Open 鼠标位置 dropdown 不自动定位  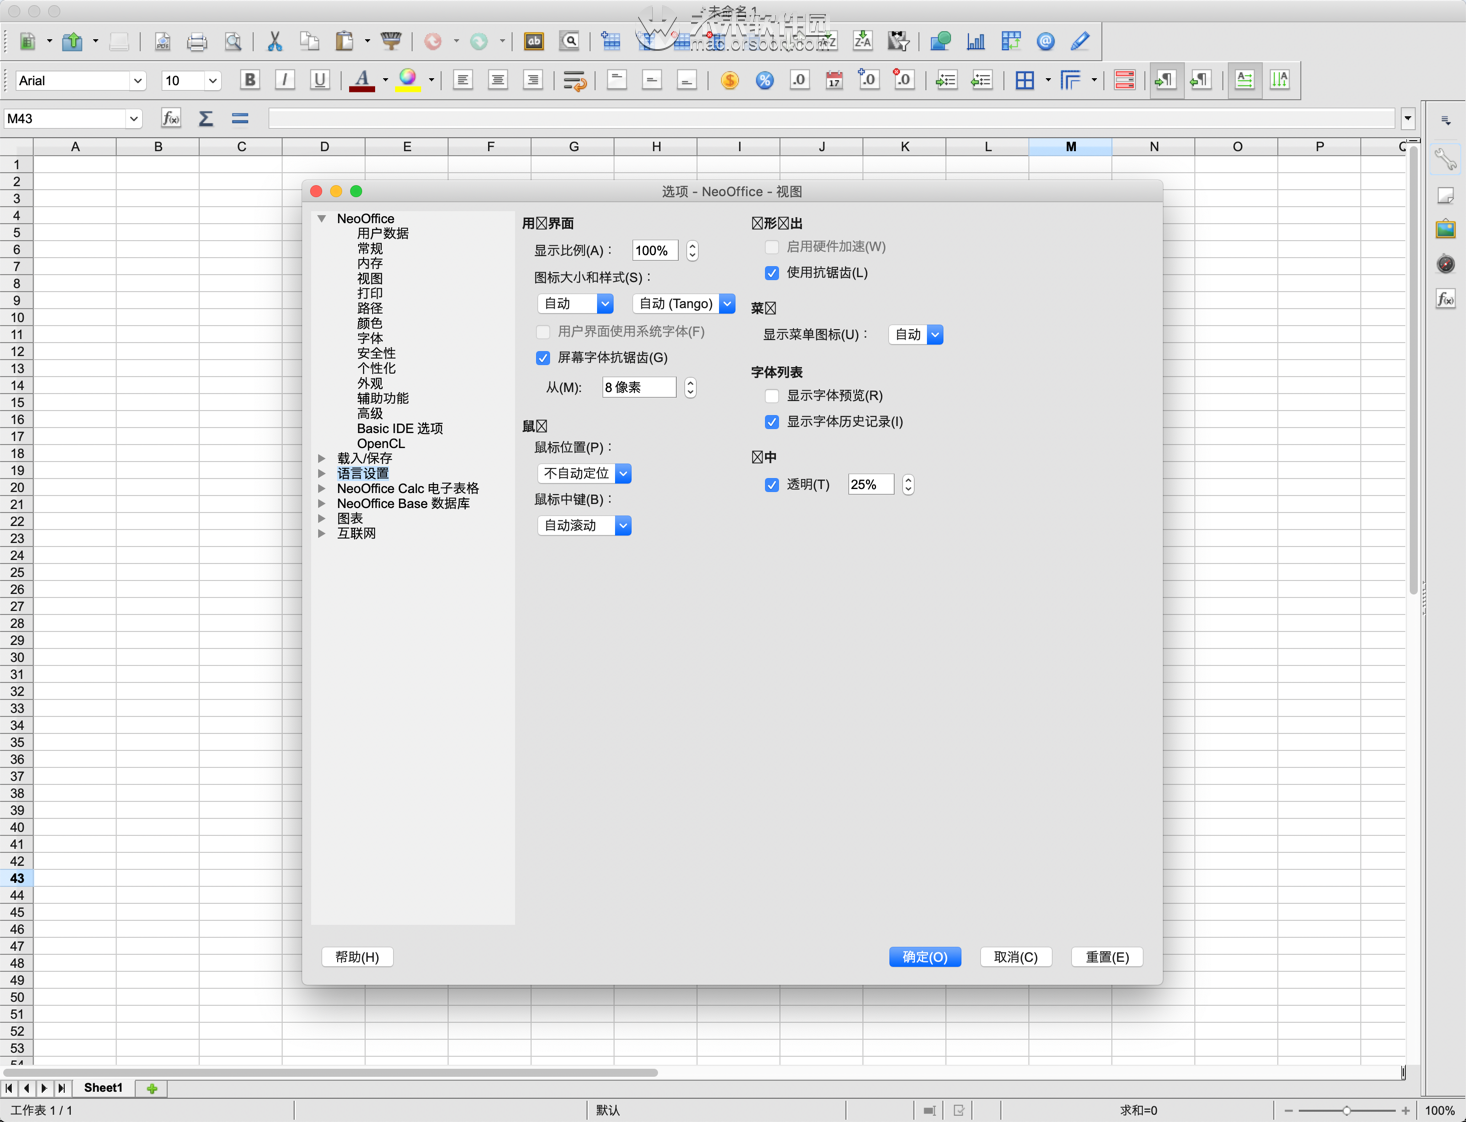click(x=584, y=473)
